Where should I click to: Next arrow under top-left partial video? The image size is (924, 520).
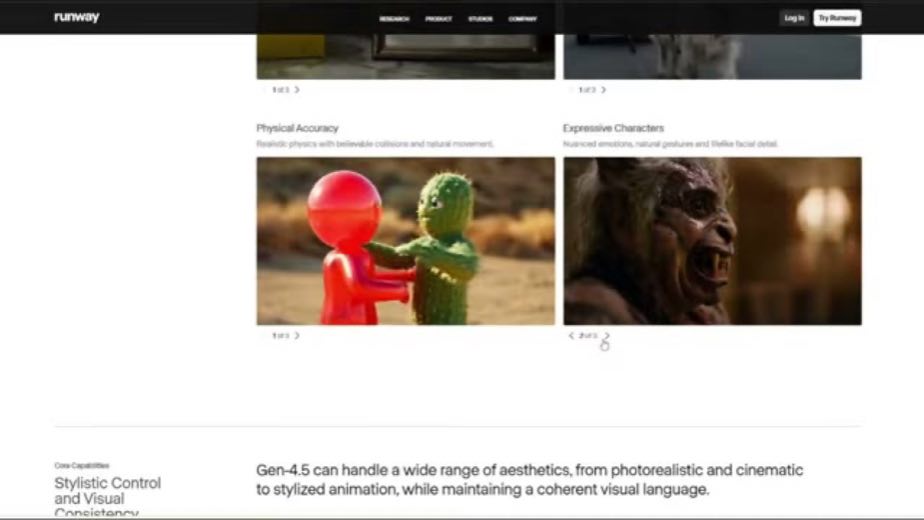297,90
